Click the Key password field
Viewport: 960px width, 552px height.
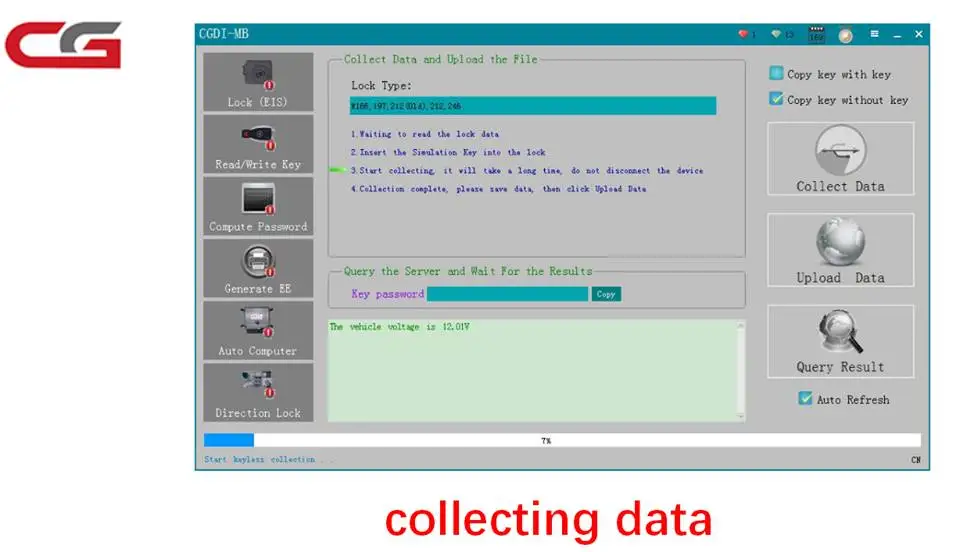[508, 294]
